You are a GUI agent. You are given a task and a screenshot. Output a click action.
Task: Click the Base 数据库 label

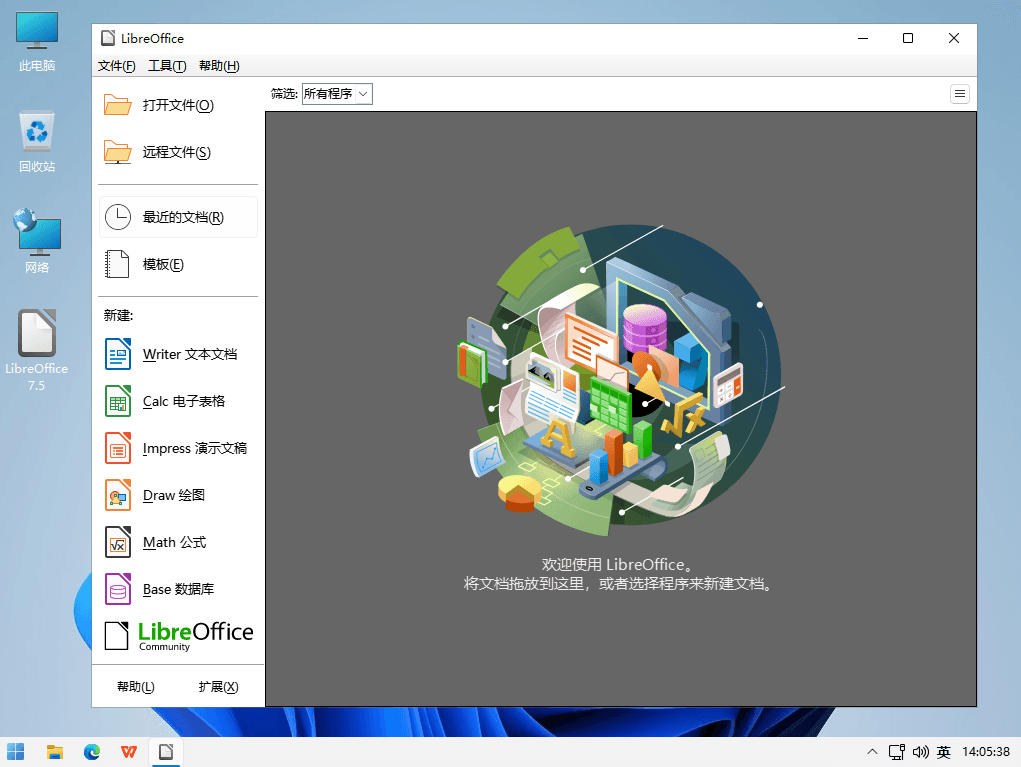point(178,589)
